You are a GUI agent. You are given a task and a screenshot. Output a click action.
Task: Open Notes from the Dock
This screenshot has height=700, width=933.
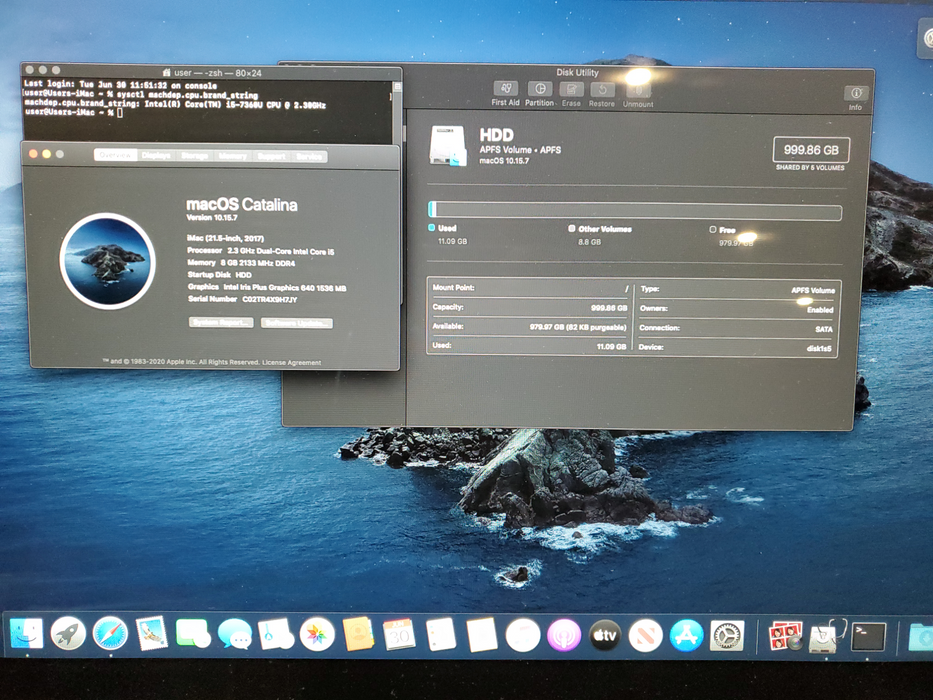(x=481, y=635)
